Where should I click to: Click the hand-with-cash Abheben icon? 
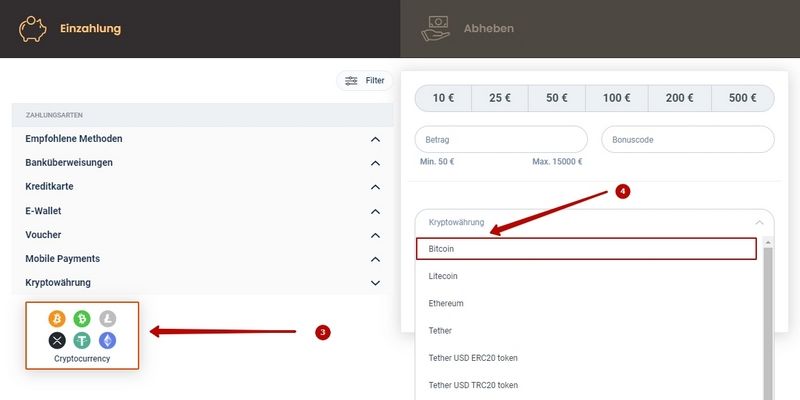coord(436,28)
